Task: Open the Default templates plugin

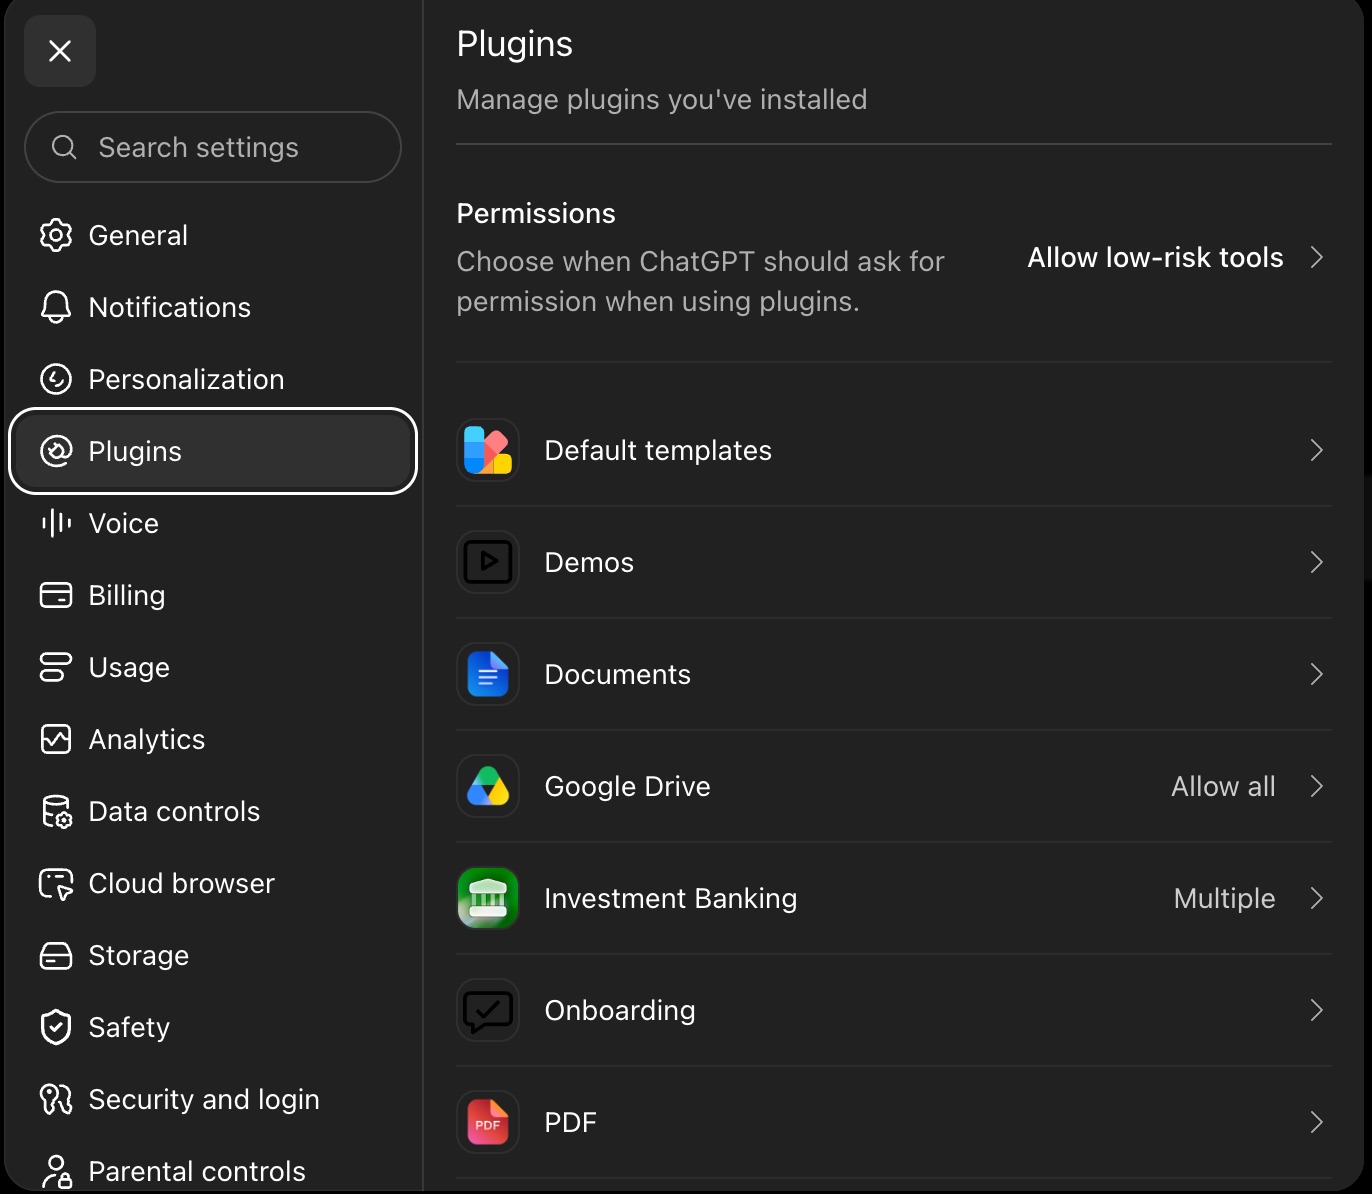Action: click(894, 450)
